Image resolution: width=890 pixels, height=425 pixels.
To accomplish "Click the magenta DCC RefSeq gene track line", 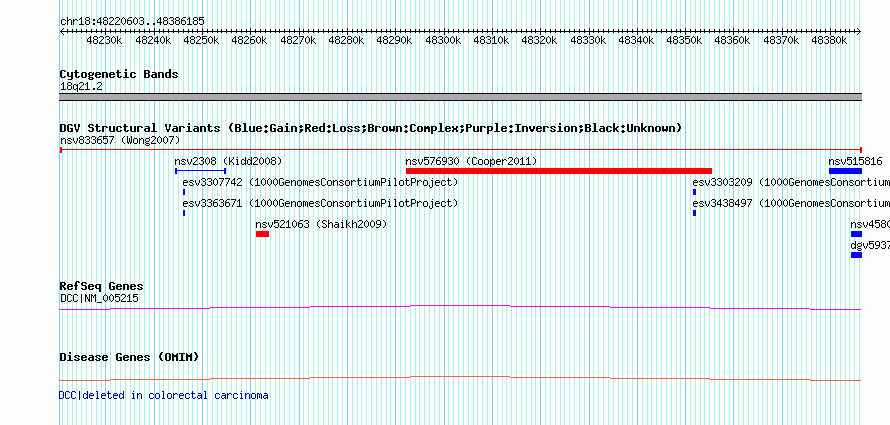I will (x=460, y=308).
